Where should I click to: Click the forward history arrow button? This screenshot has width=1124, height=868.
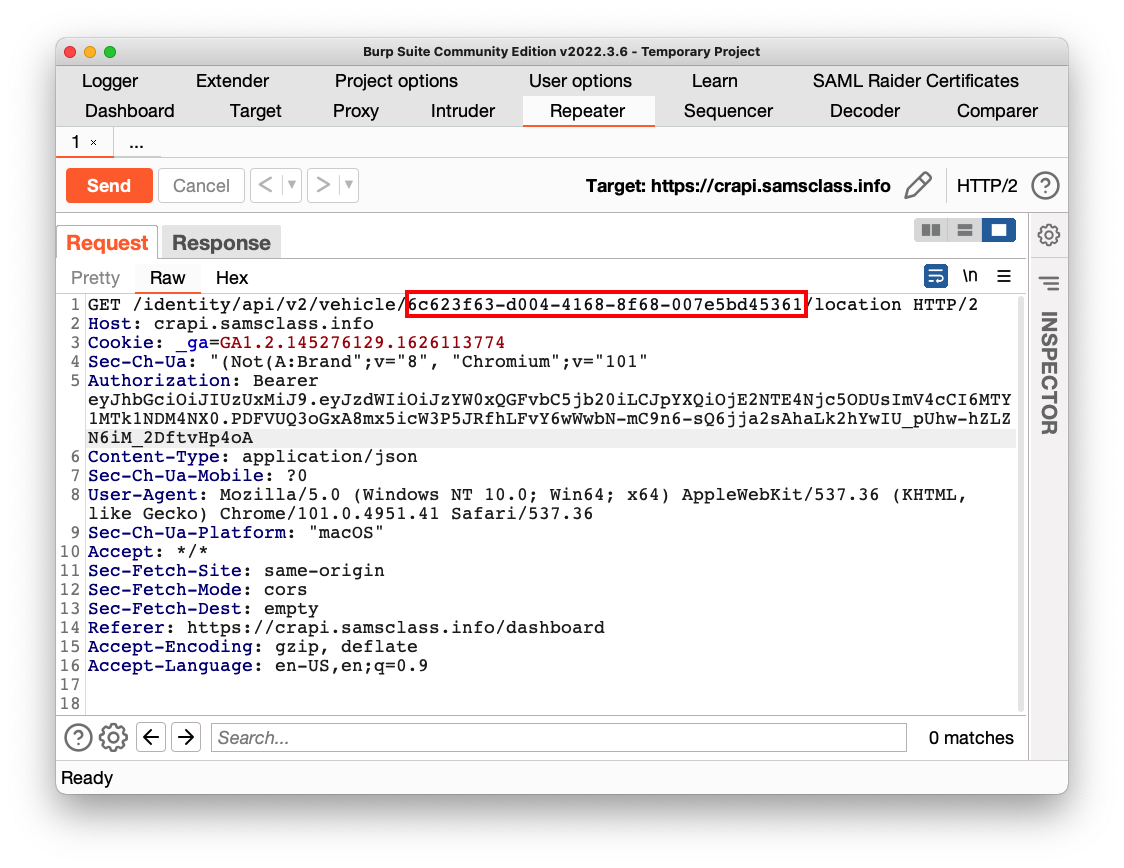click(323, 186)
